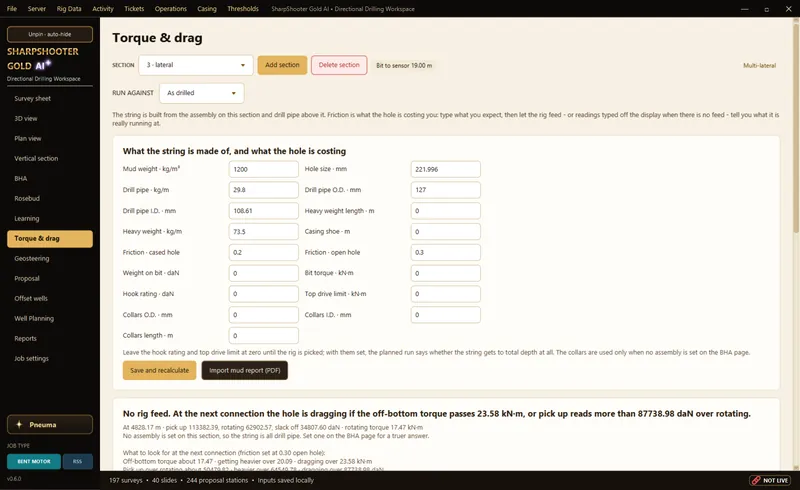
Task: Open Job settings page
Action: [x=50, y=358]
